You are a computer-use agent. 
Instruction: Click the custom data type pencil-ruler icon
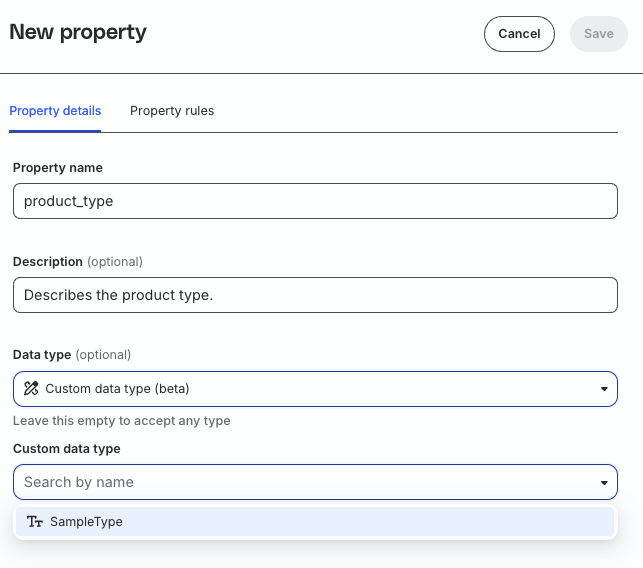pos(31,388)
